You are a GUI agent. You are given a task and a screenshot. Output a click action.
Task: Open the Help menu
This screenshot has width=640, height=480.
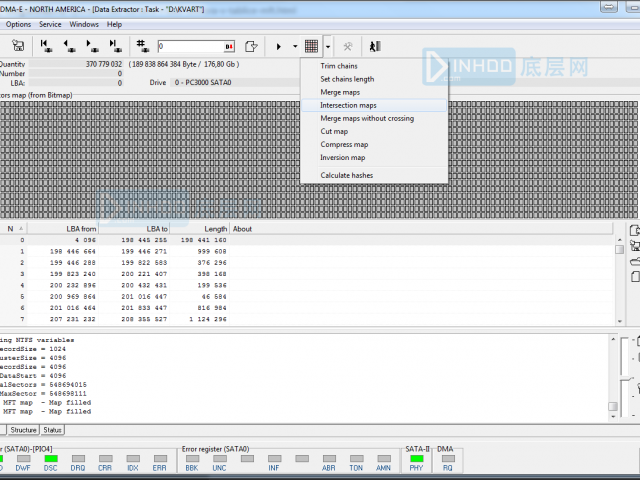(x=115, y=24)
